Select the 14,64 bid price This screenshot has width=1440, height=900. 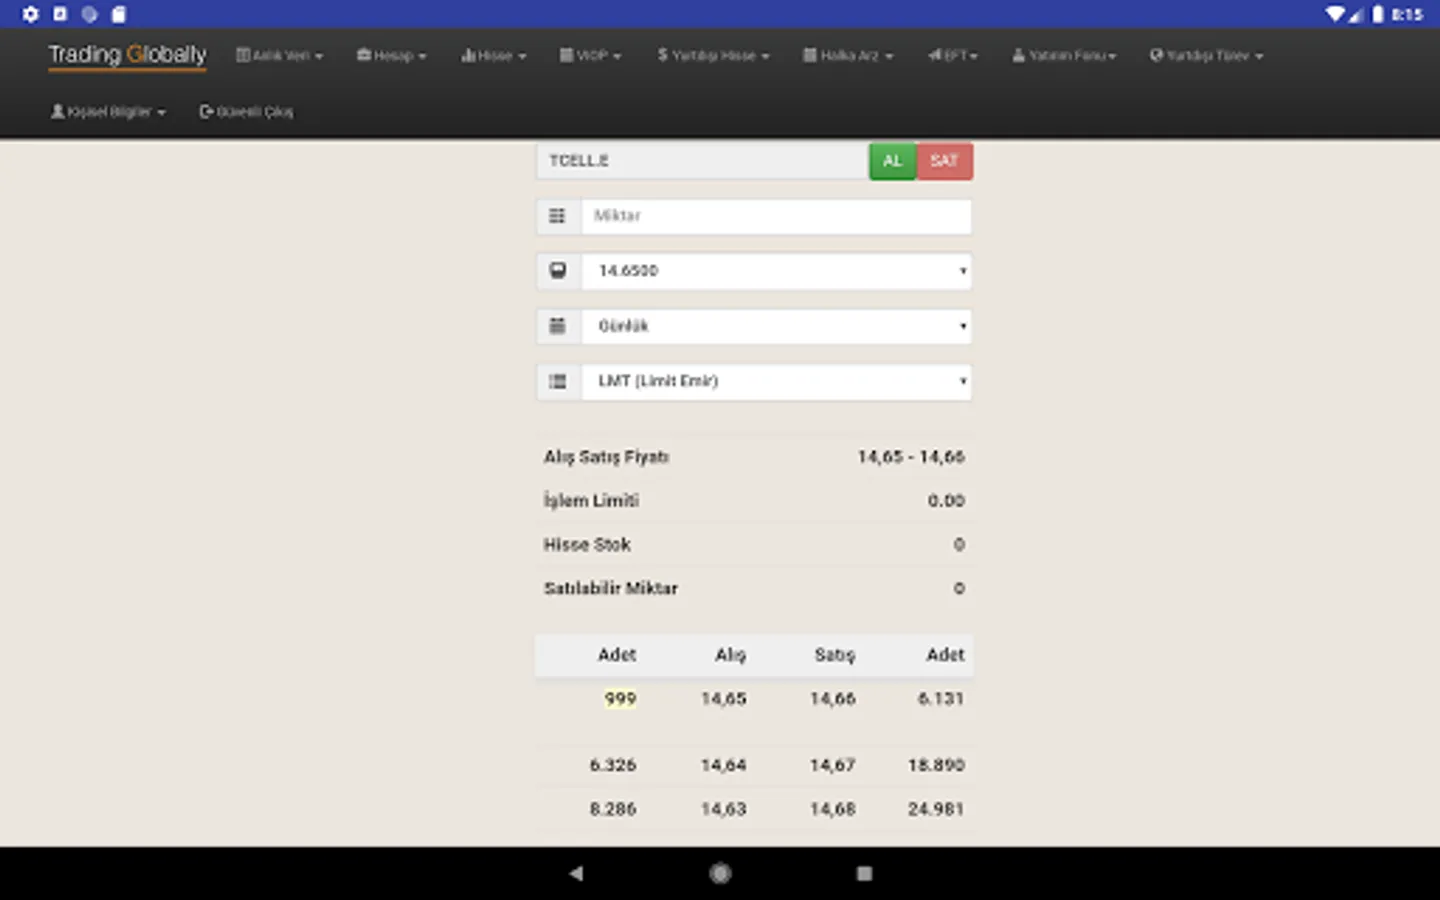coord(723,765)
